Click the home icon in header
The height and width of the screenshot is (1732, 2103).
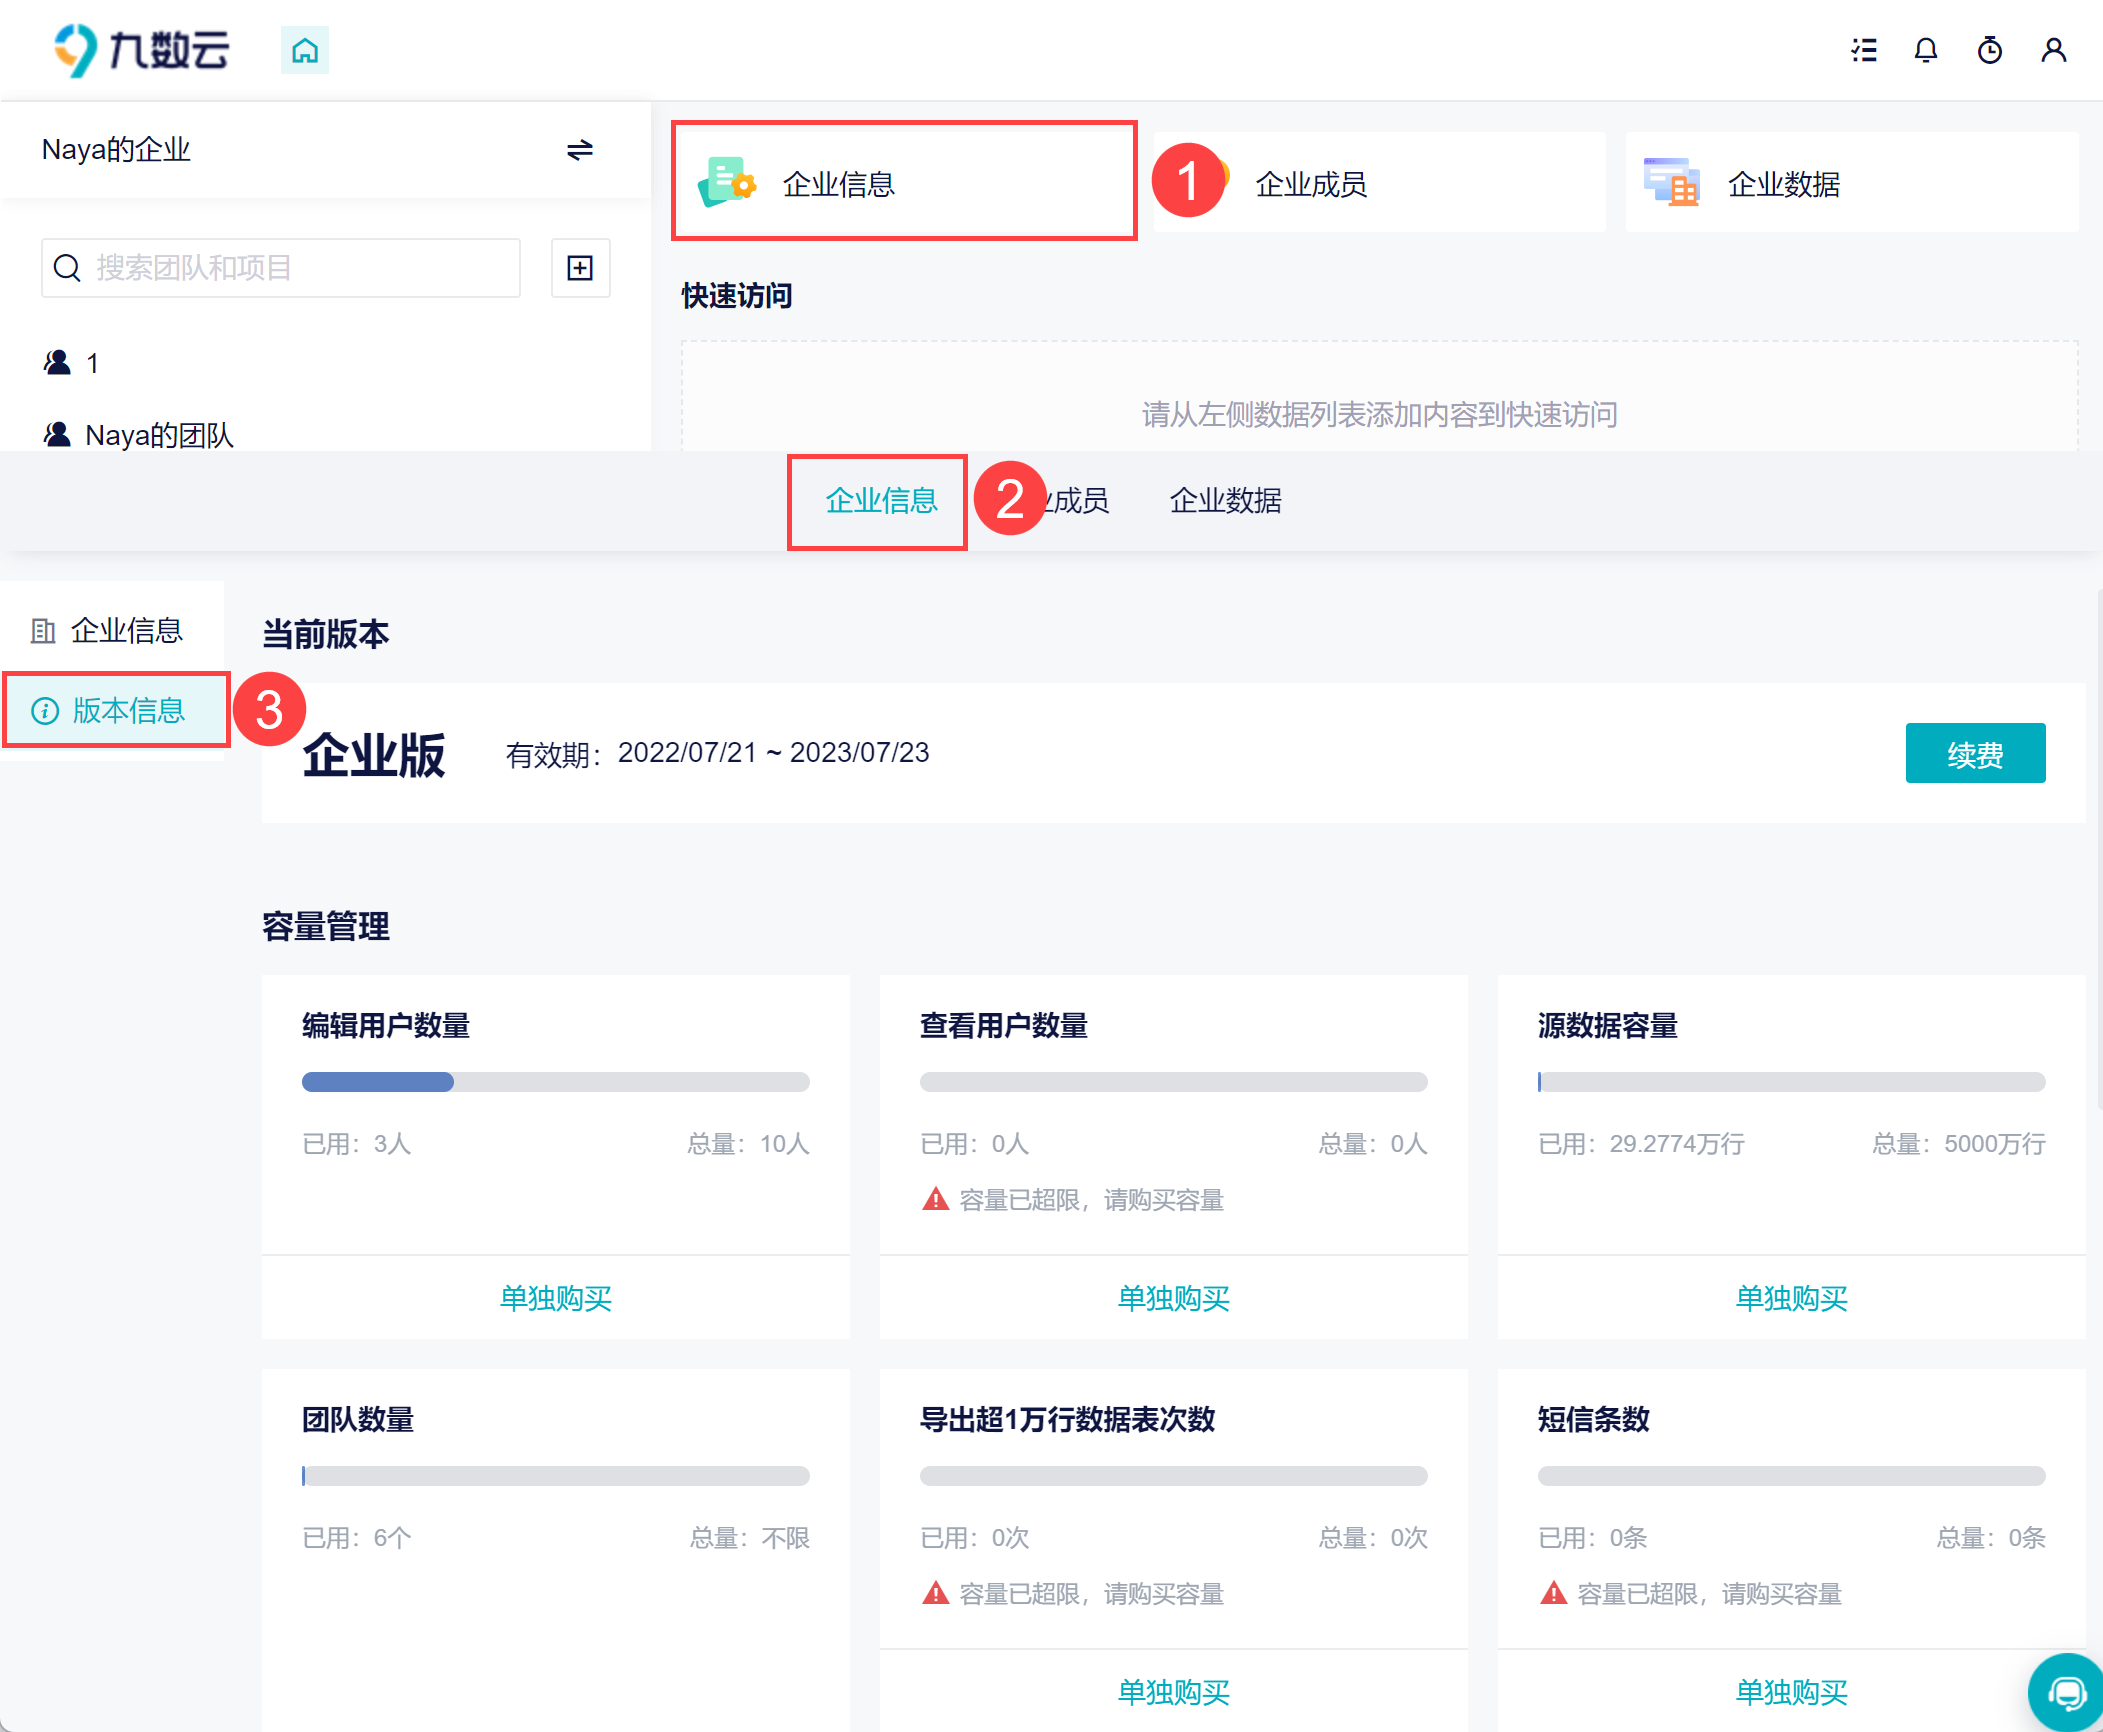304,50
